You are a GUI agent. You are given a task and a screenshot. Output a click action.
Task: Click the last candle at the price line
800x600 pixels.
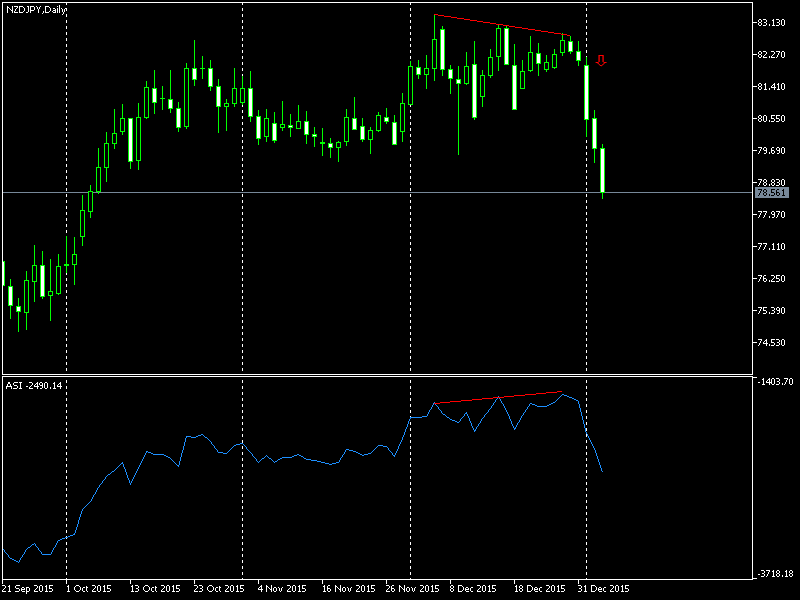click(x=603, y=170)
